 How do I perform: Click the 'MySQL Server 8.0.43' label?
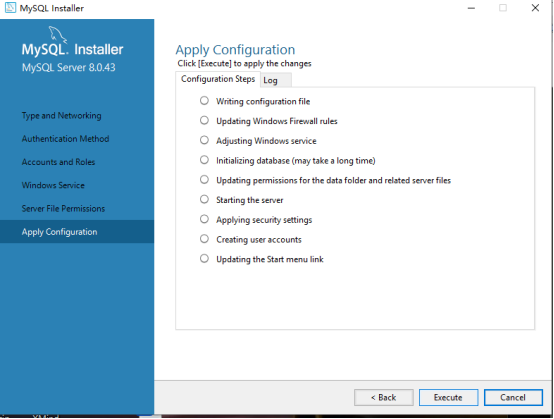[x=69, y=67]
